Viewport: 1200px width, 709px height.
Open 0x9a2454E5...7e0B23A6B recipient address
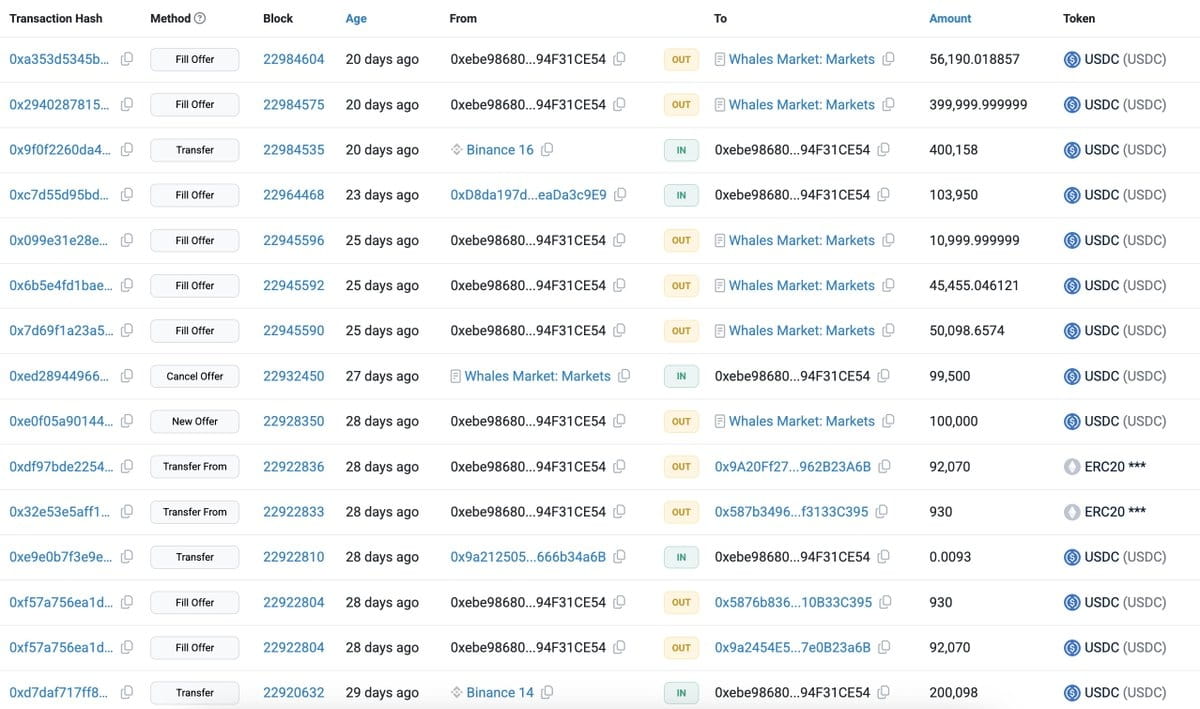click(793, 647)
